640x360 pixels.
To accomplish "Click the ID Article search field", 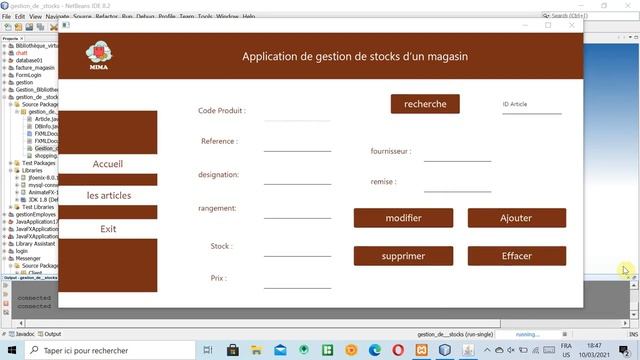I will pos(532,106).
